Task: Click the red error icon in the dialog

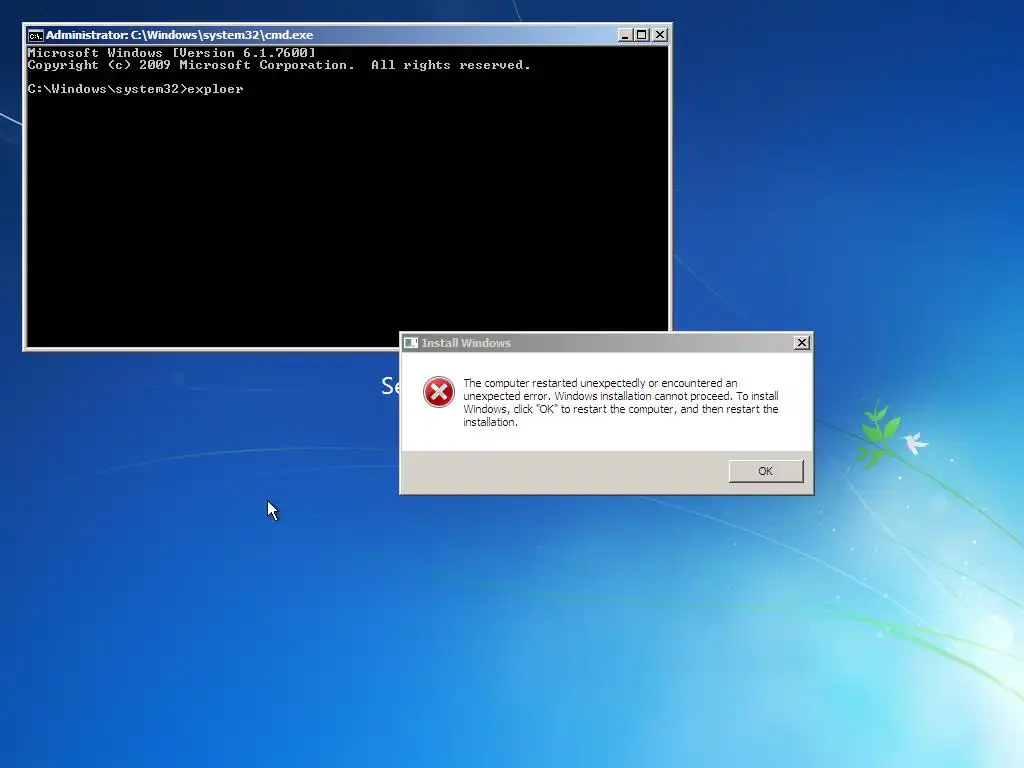Action: tap(438, 392)
